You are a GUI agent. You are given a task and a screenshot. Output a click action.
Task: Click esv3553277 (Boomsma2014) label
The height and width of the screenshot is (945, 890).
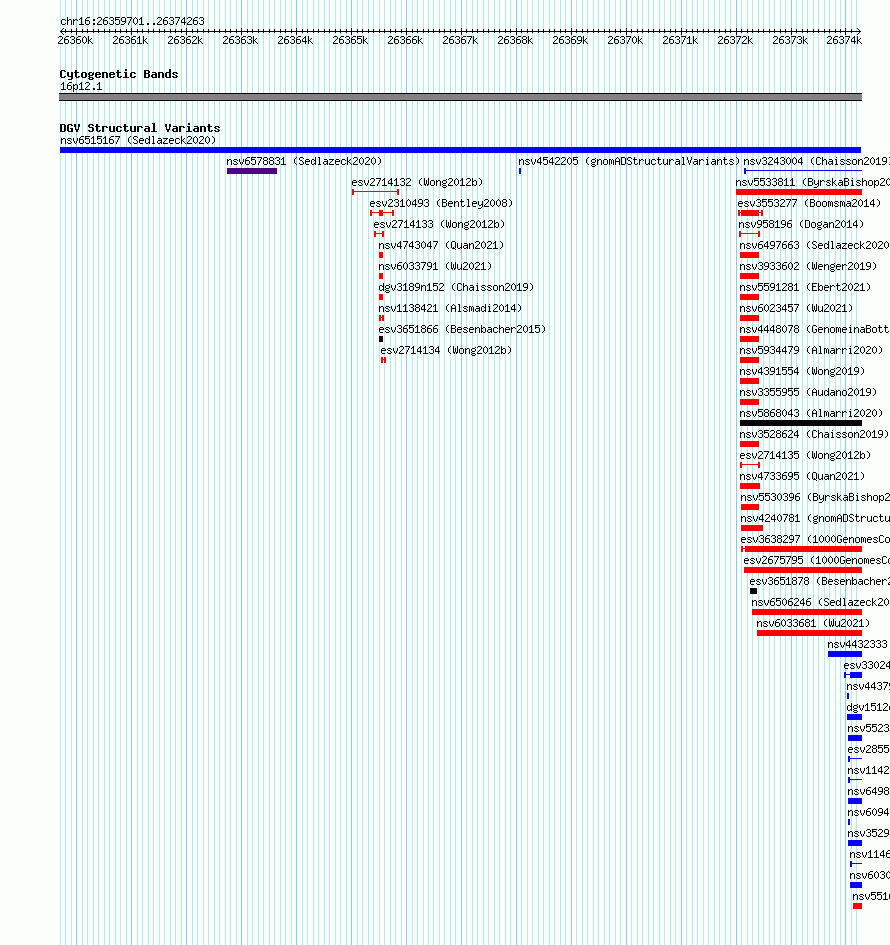tap(809, 204)
